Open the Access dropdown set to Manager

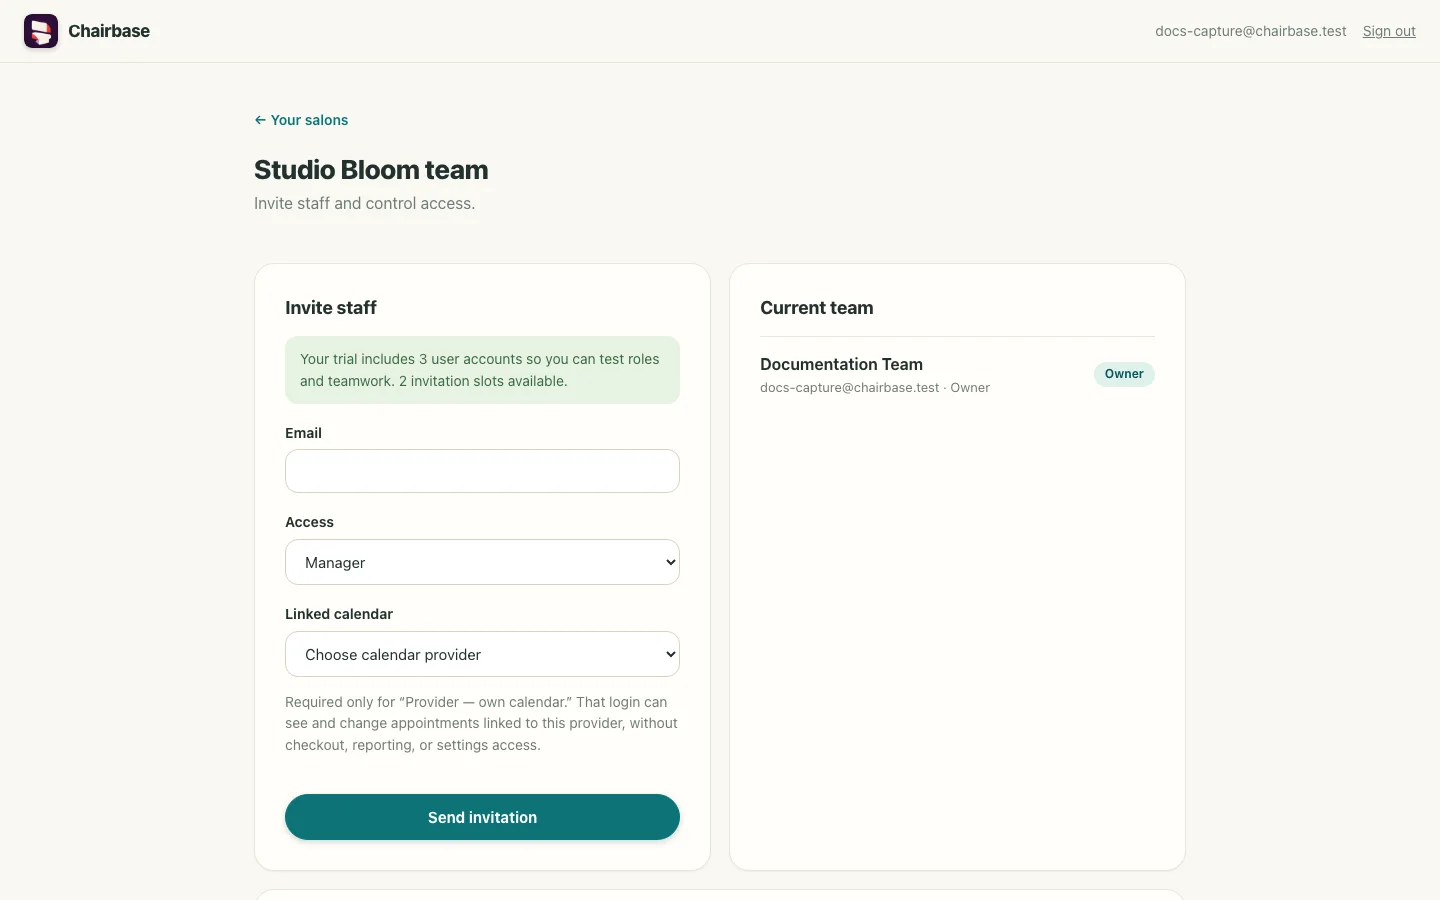point(482,562)
